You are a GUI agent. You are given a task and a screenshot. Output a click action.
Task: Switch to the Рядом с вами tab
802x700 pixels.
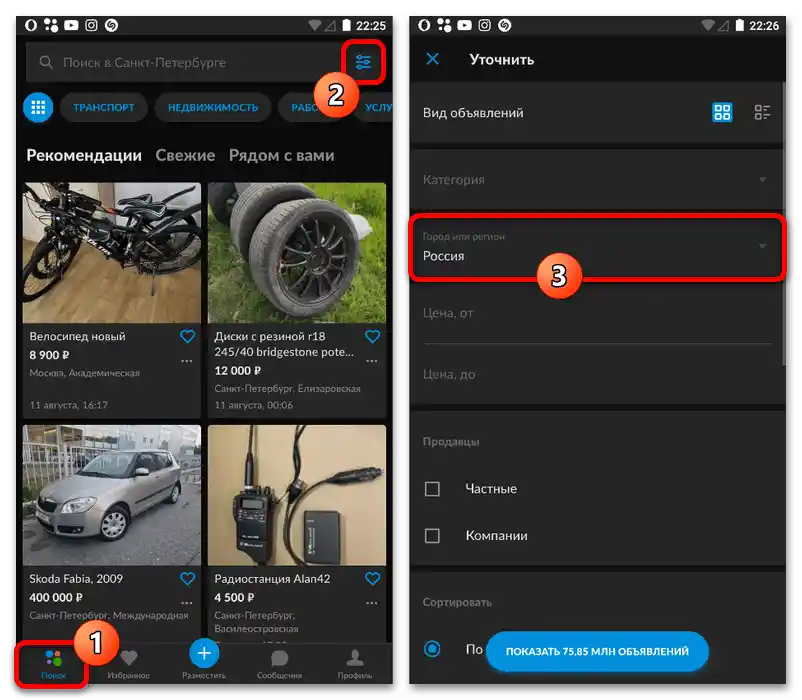coord(281,155)
